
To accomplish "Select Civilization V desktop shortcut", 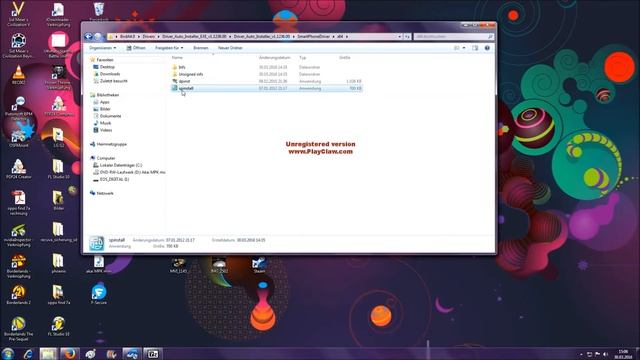I will click(x=18, y=14).
